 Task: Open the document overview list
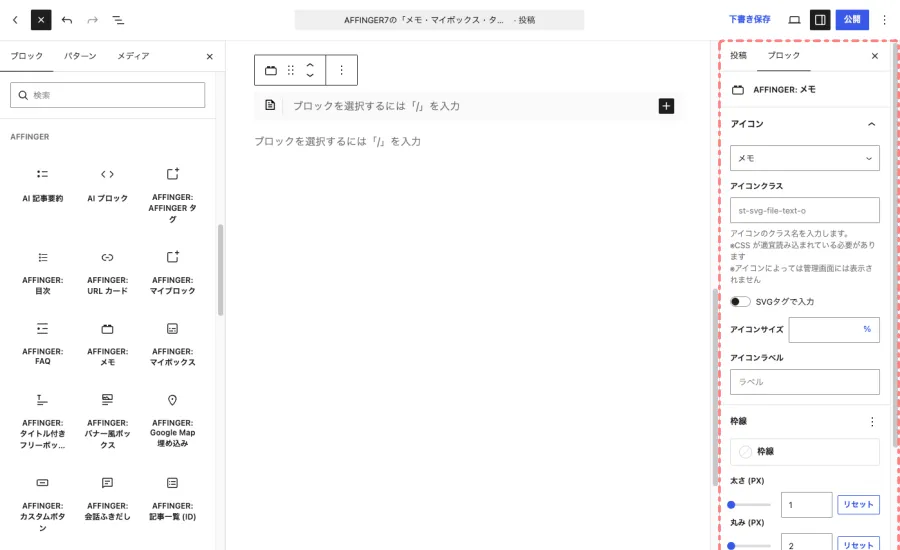pyautogui.click(x=118, y=20)
